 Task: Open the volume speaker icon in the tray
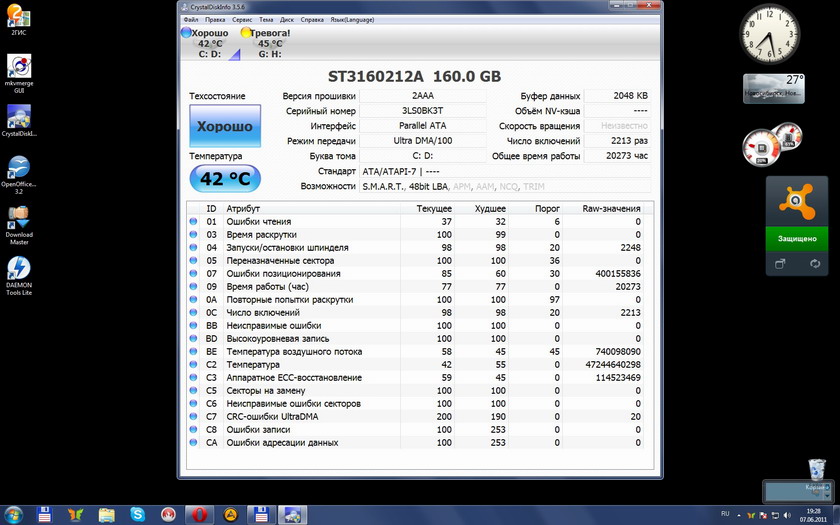click(x=787, y=515)
